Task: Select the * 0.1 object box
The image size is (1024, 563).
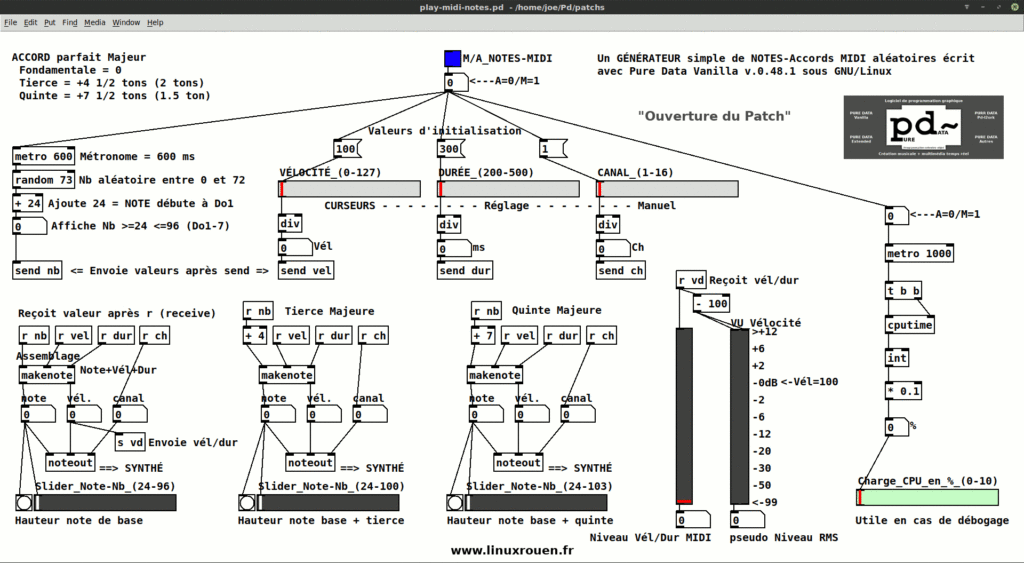Action: [904, 391]
